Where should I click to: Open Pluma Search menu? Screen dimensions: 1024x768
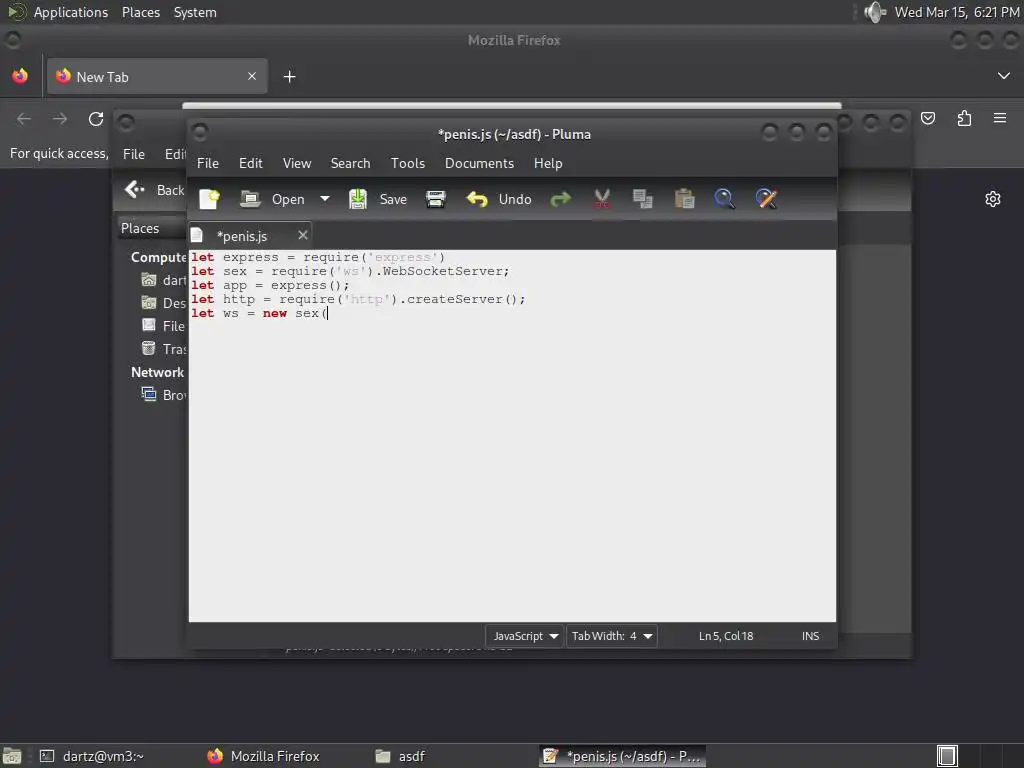pyautogui.click(x=351, y=163)
